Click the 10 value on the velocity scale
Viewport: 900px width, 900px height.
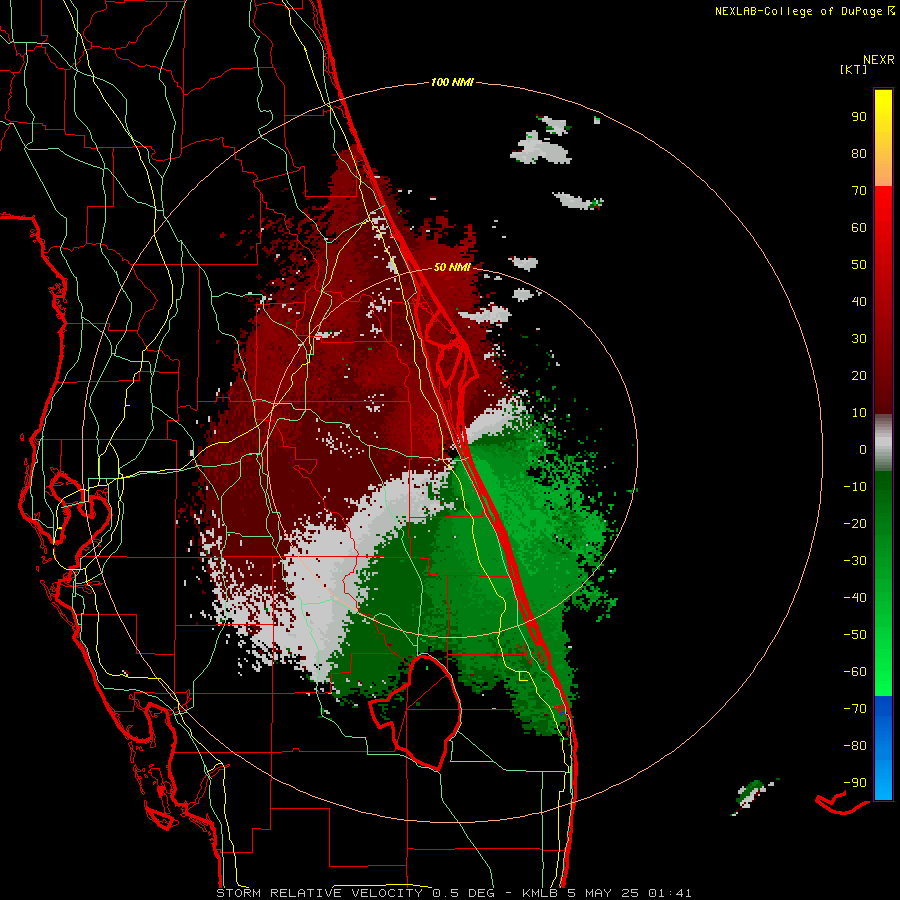pyautogui.click(x=859, y=413)
